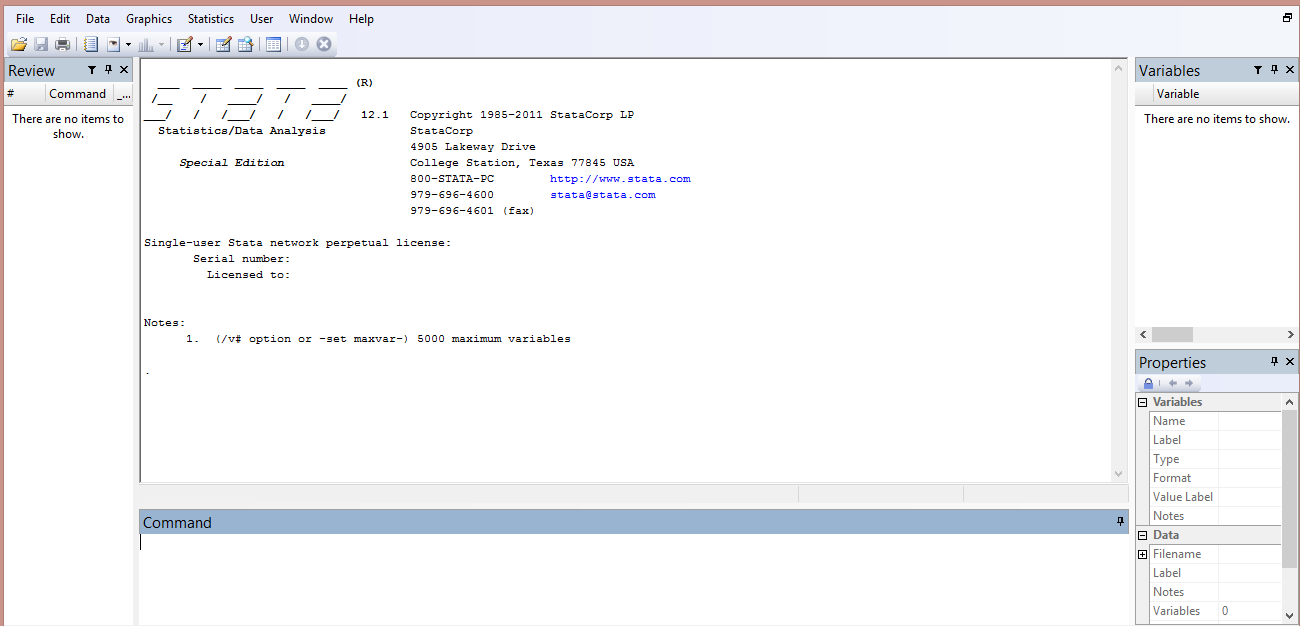
Task: Open the Variables Manager toolbar icon
Action: [x=273, y=44]
